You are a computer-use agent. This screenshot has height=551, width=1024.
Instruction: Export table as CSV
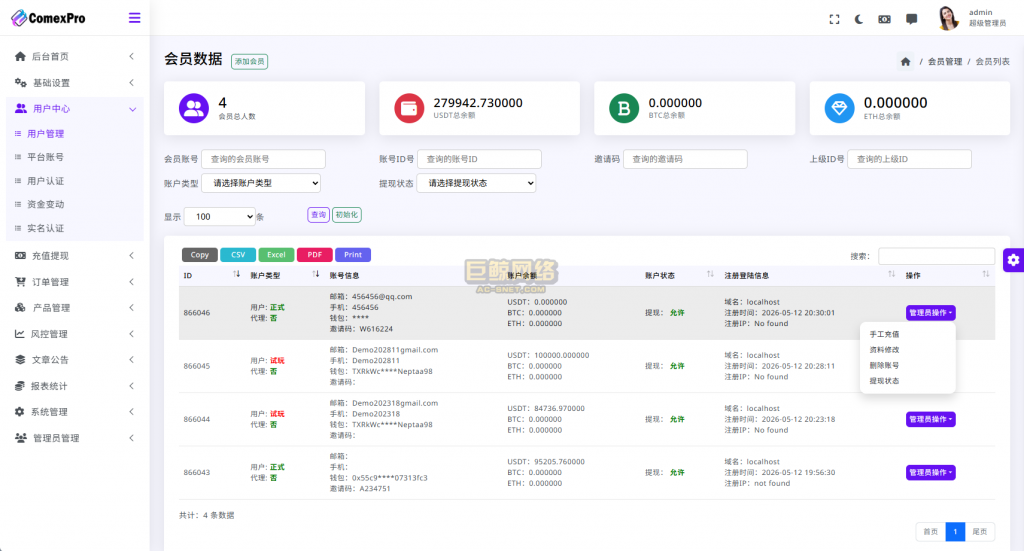tap(238, 255)
